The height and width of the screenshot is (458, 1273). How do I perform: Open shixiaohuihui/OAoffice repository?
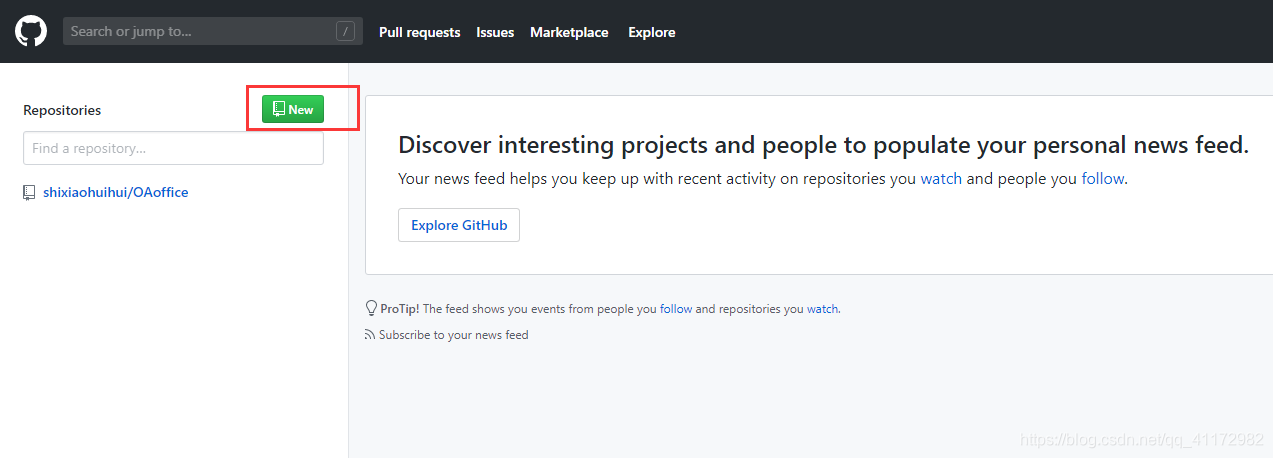(116, 192)
